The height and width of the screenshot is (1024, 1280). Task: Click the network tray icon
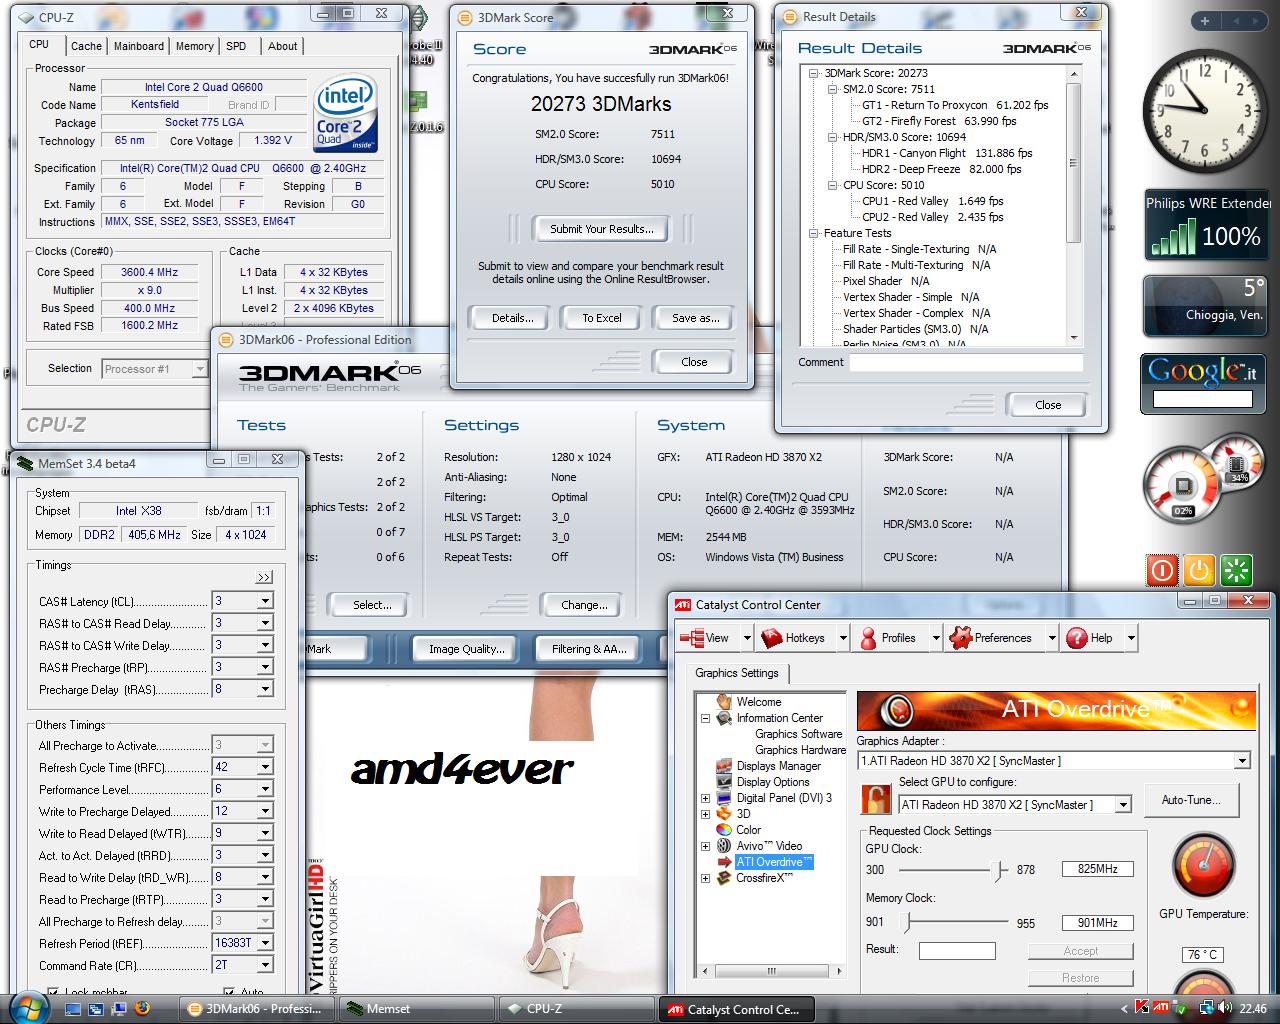[x=1209, y=1008]
